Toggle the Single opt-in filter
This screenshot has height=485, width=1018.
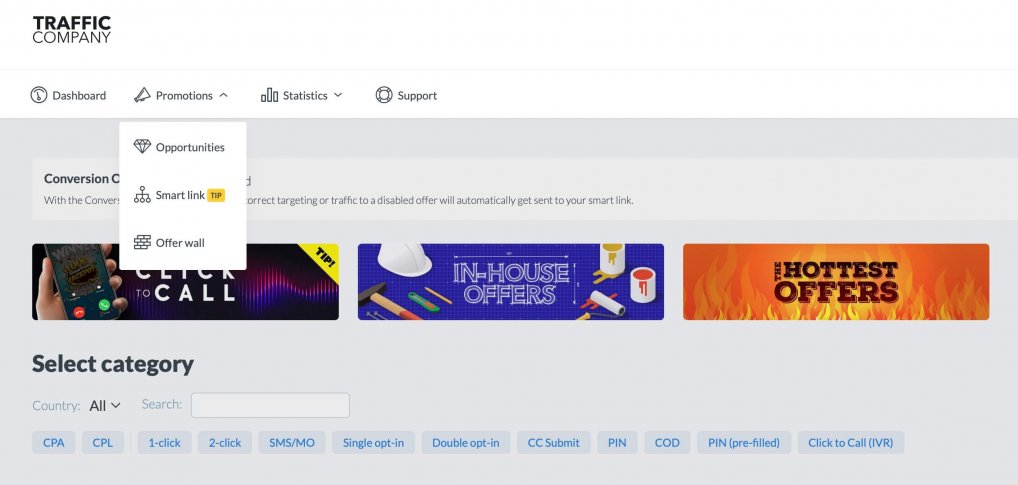[x=373, y=443]
